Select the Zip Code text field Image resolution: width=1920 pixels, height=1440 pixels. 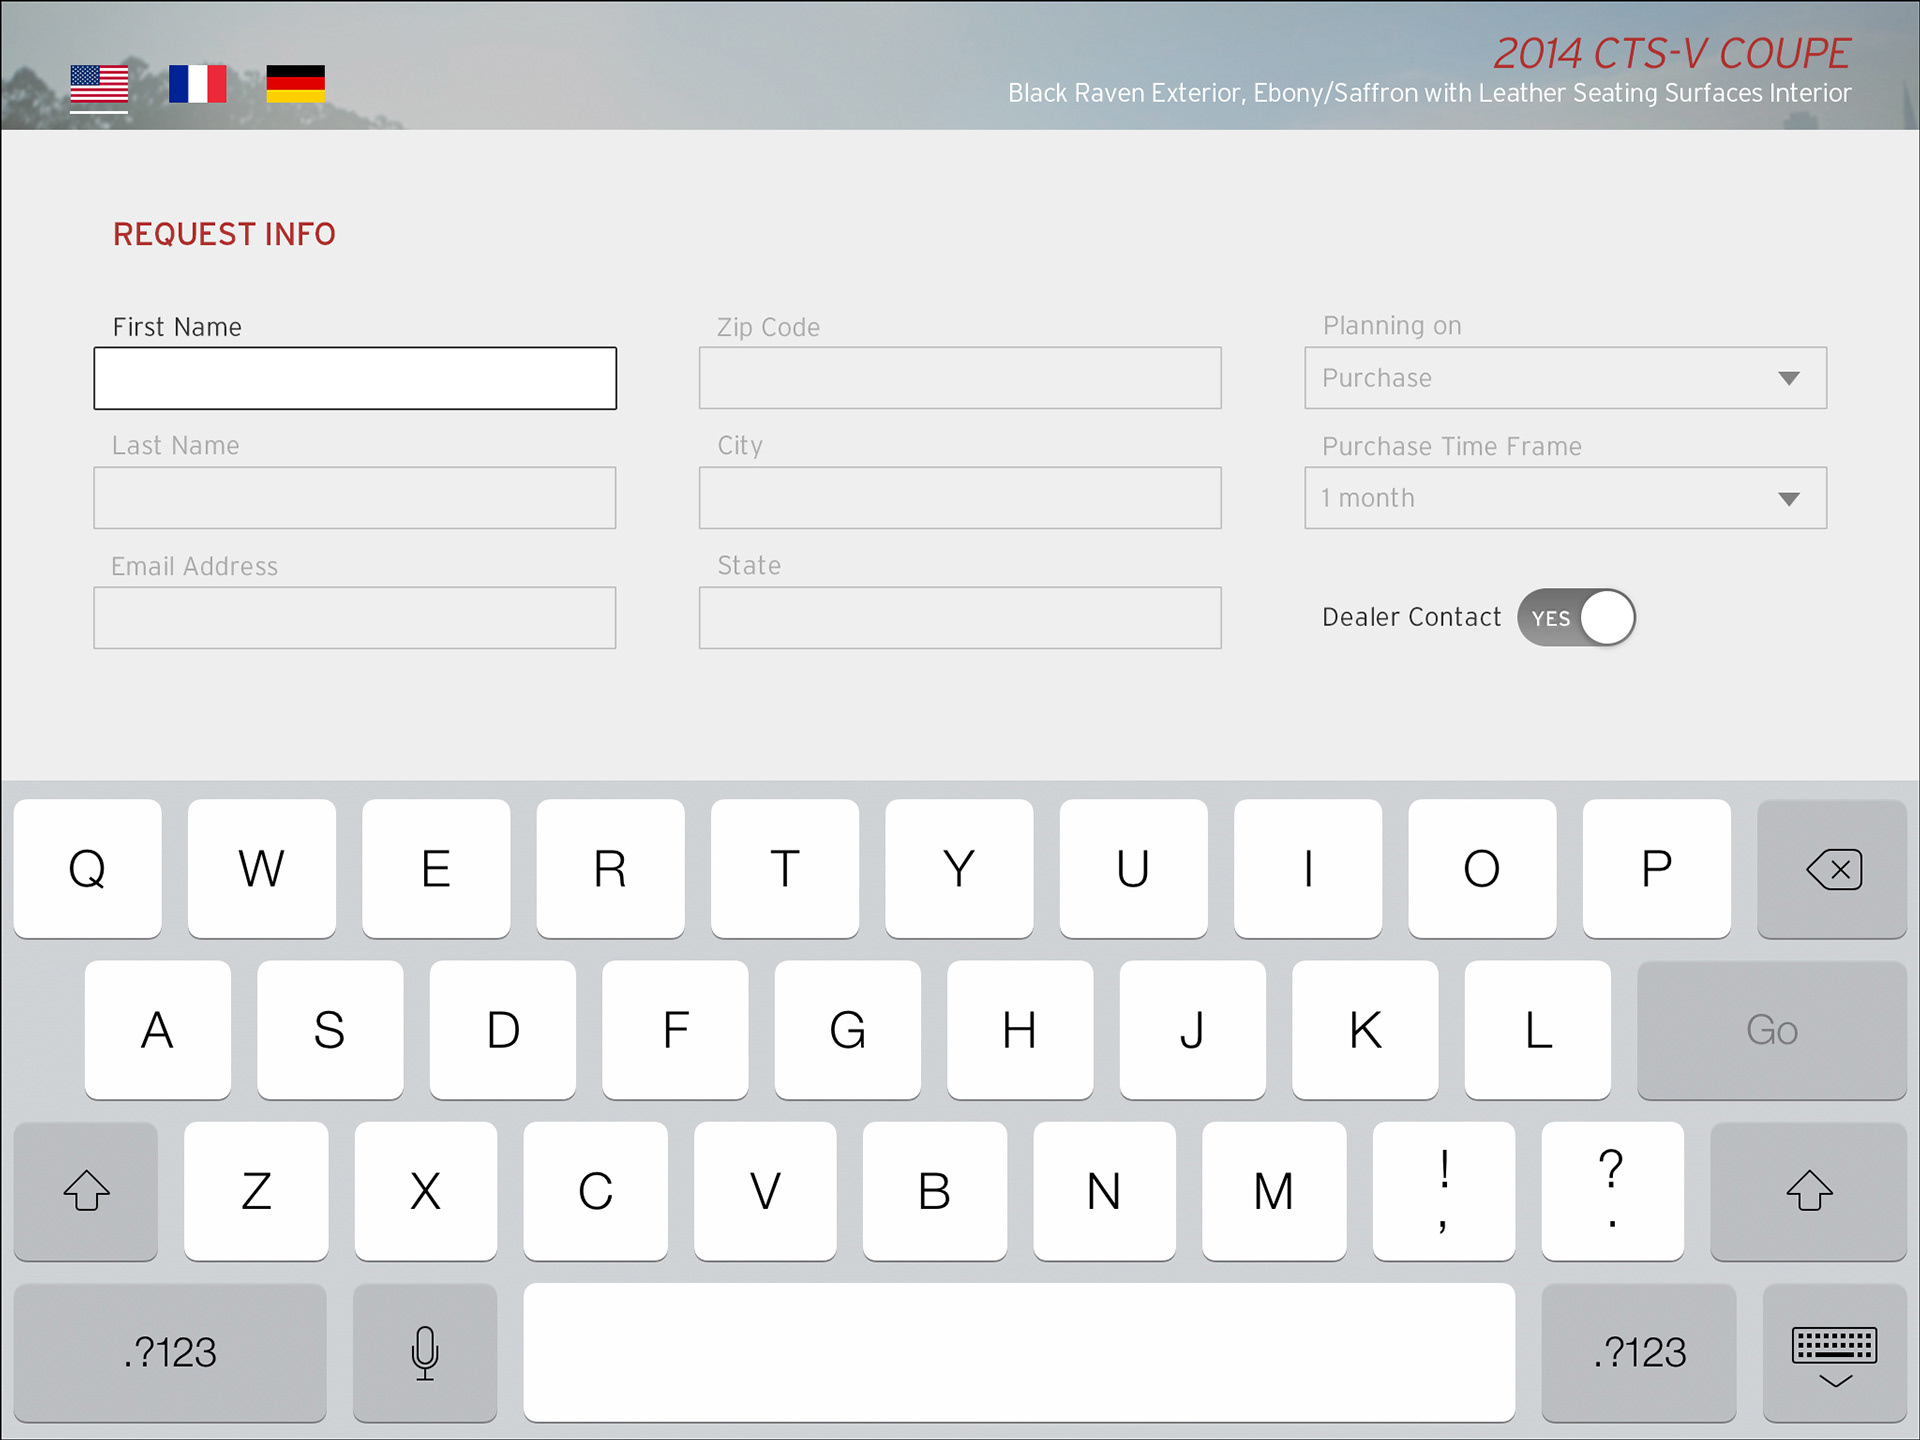(x=960, y=378)
